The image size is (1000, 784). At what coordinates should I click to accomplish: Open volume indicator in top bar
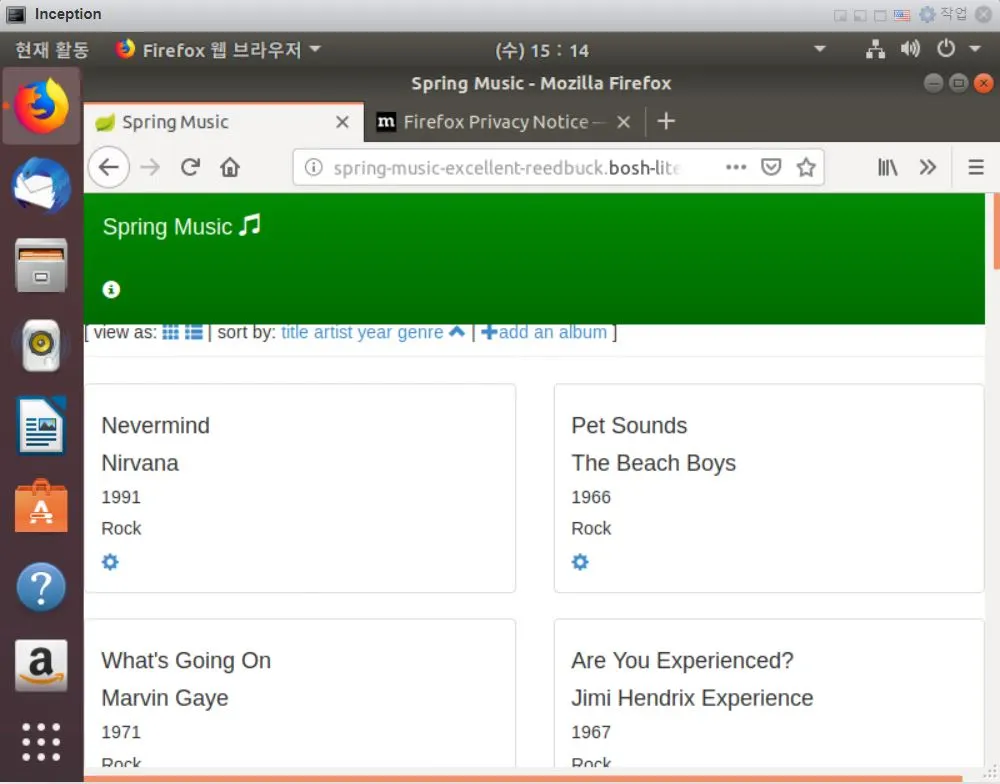click(910, 49)
